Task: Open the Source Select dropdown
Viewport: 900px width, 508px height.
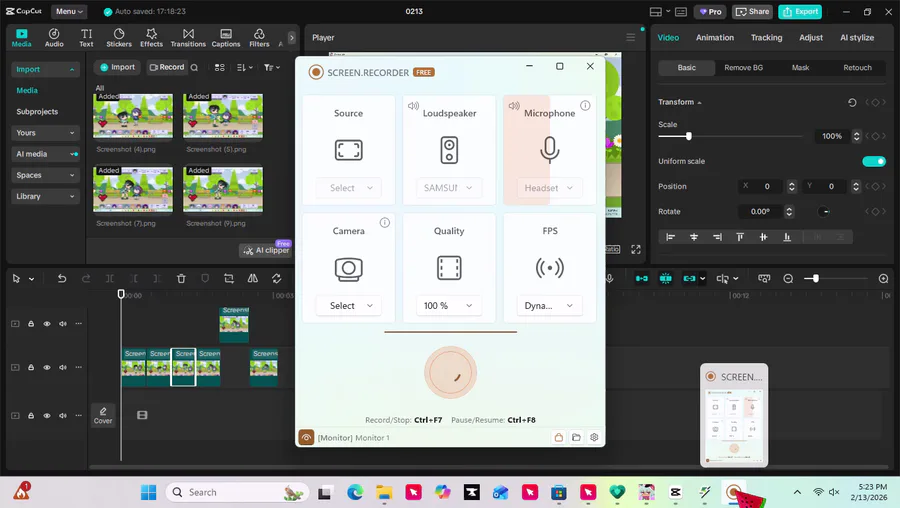Action: pyautogui.click(x=348, y=188)
